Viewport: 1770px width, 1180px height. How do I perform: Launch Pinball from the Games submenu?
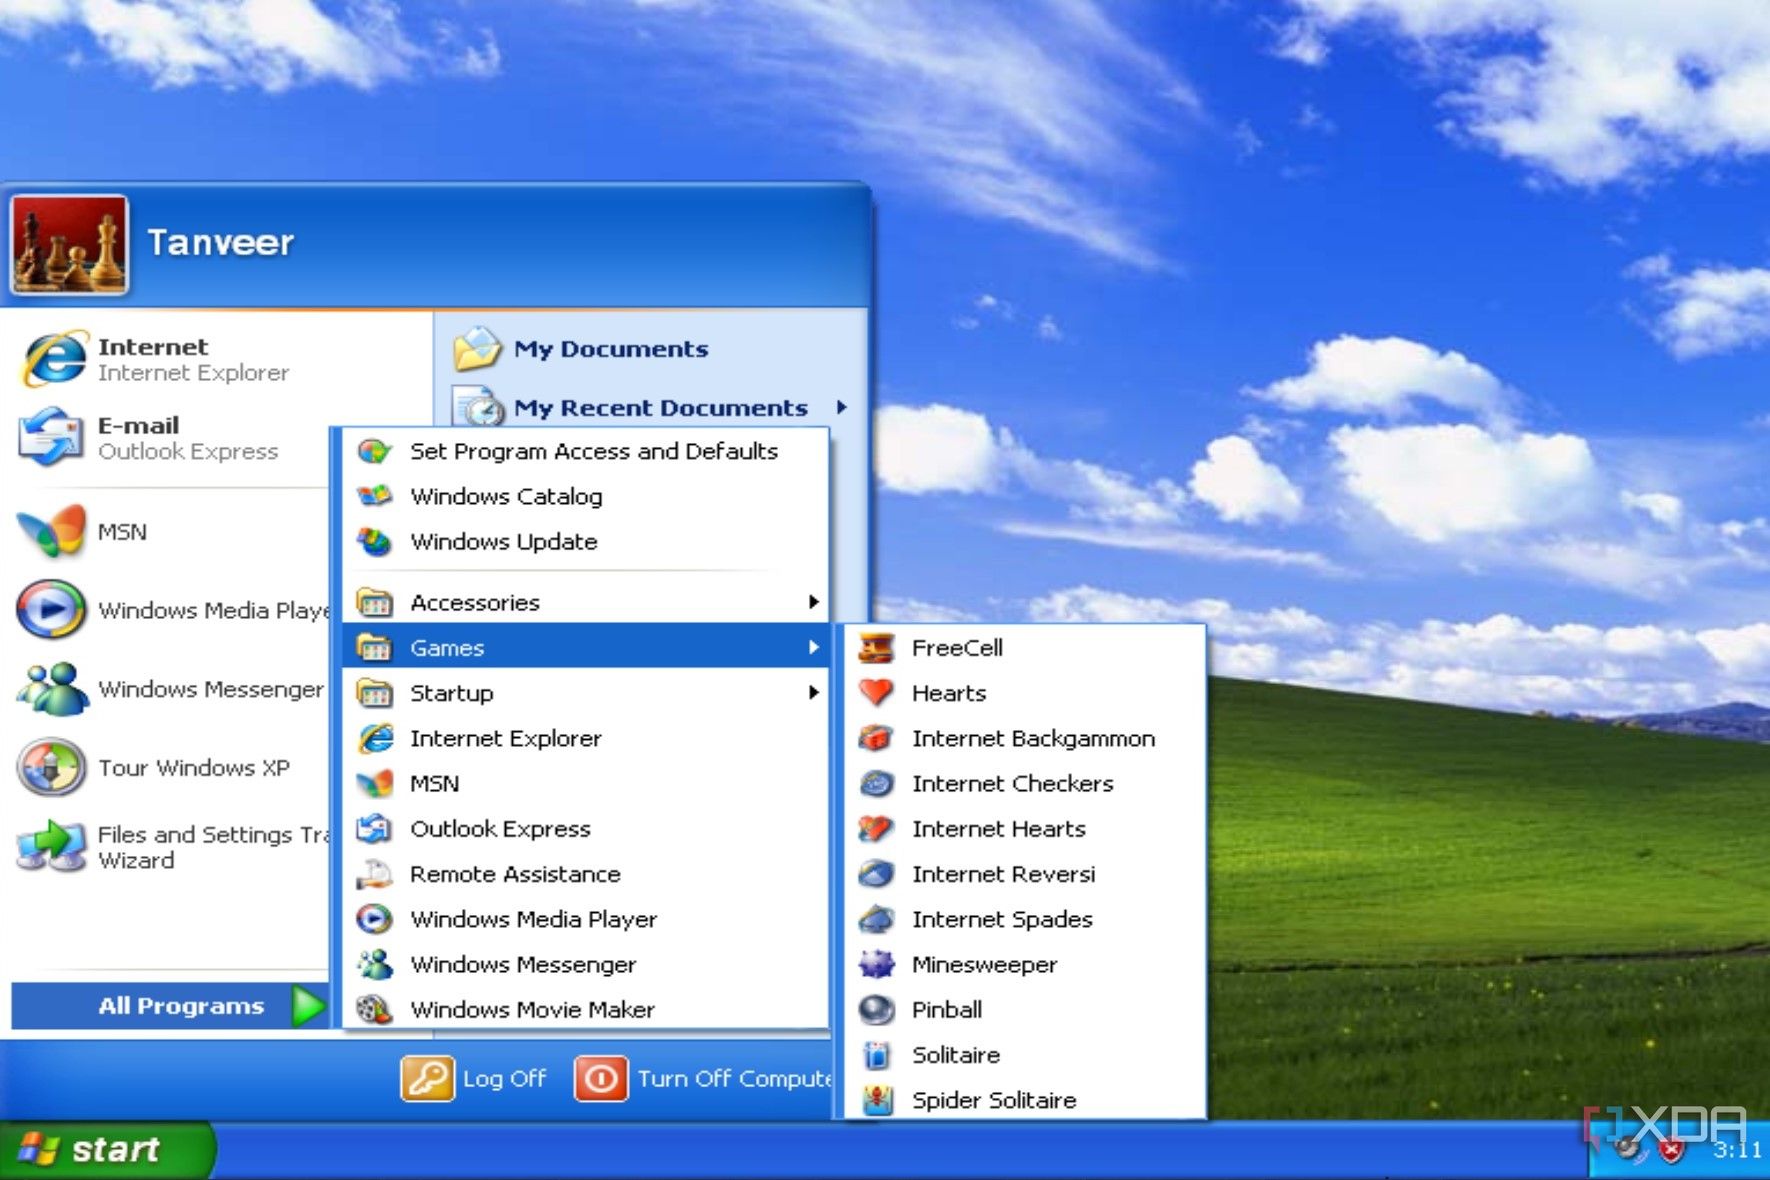tap(944, 1009)
